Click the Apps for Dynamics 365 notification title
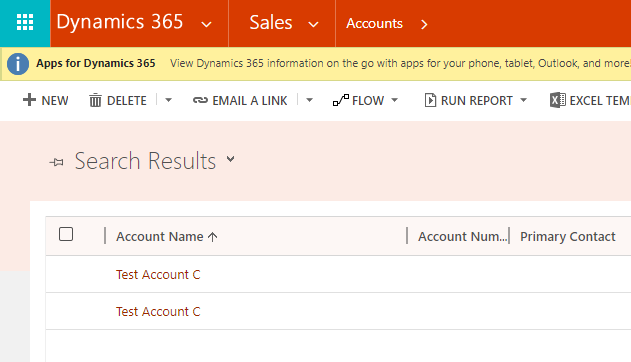This screenshot has height=362, width=631. (96, 63)
